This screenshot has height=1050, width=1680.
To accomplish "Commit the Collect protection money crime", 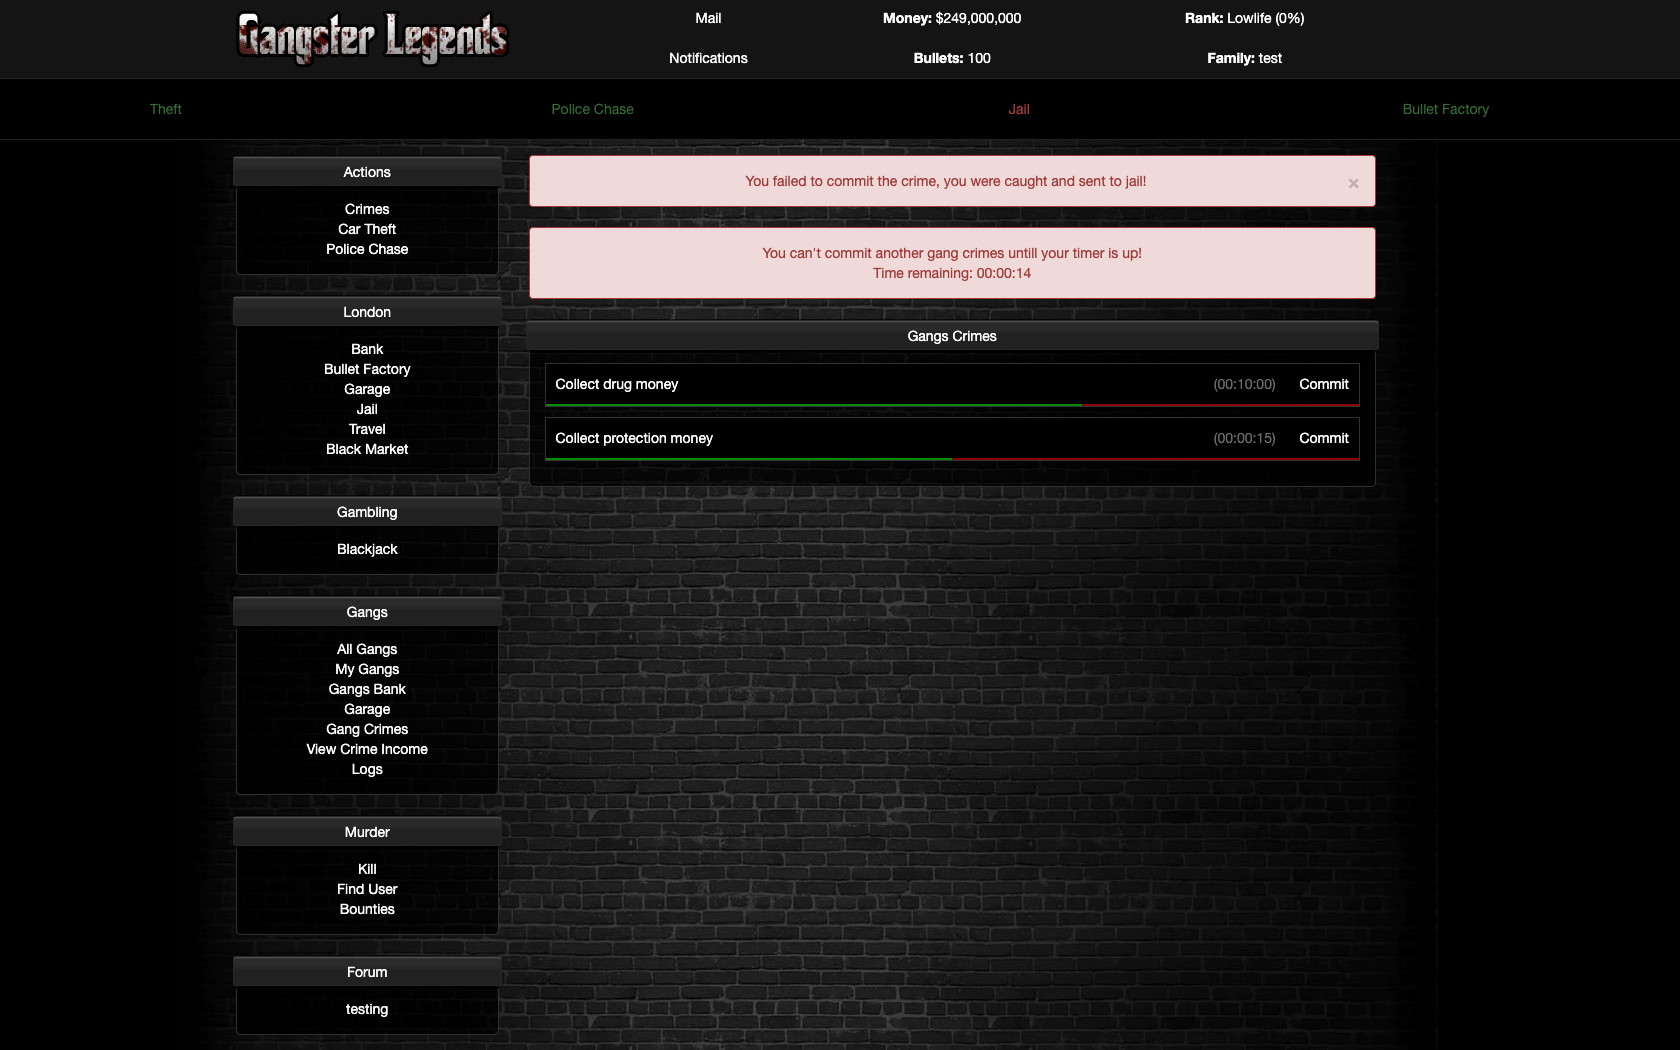I will click(x=1323, y=438).
